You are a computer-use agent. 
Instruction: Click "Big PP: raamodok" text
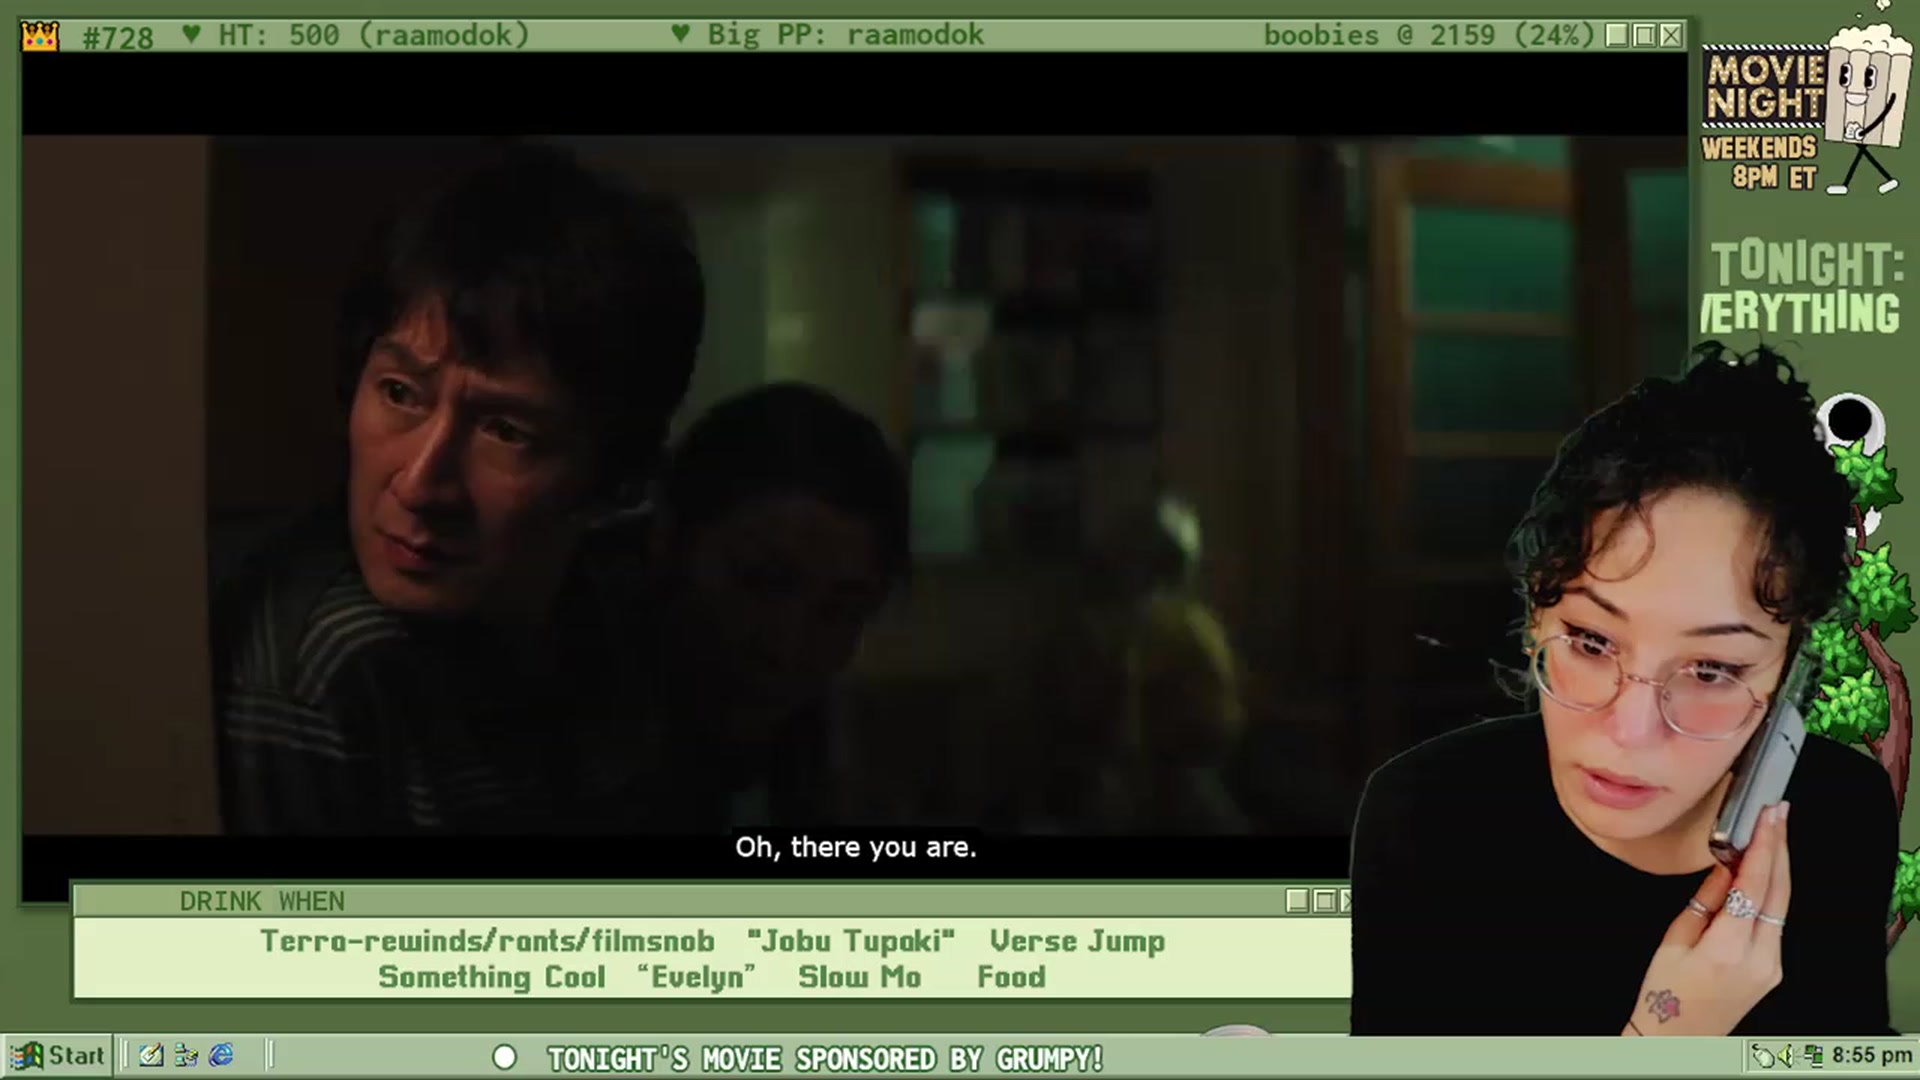pos(846,36)
